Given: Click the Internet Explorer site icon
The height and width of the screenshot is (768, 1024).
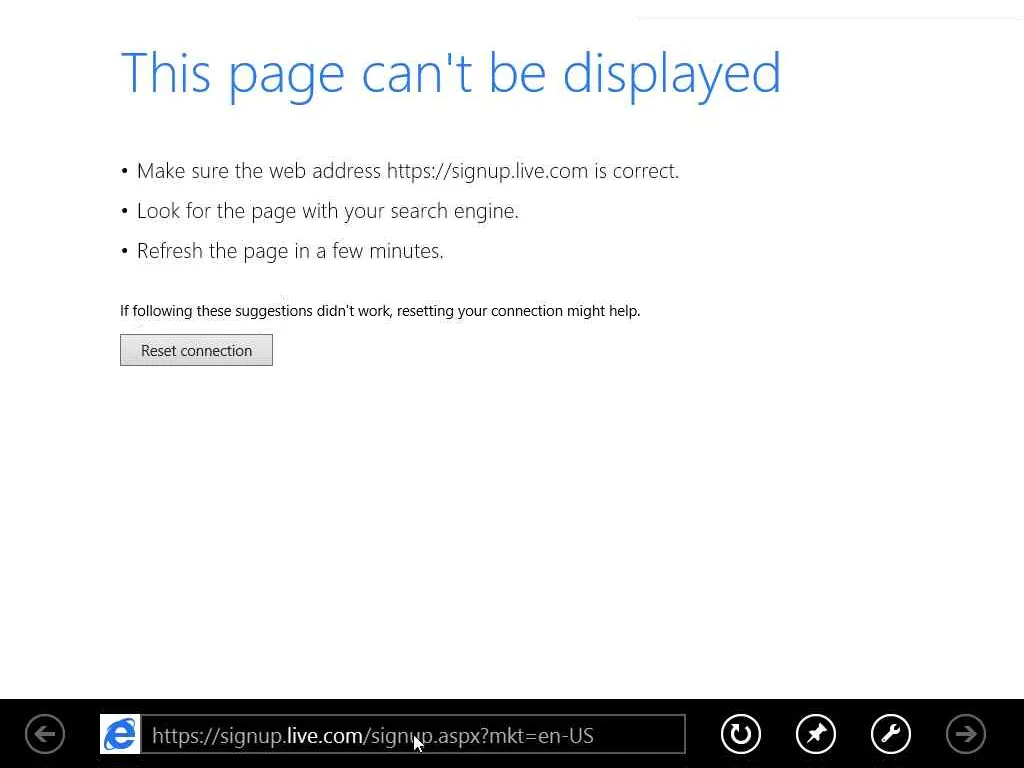Looking at the screenshot, I should (120, 734).
